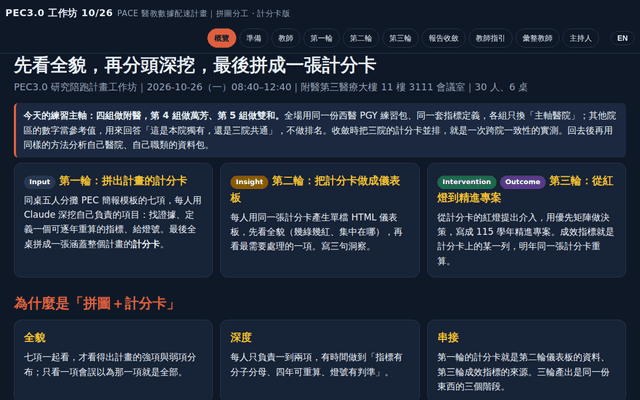Viewport: 640px width, 400px height.
Task: Click the 全貌 card heading
Action: (35, 338)
